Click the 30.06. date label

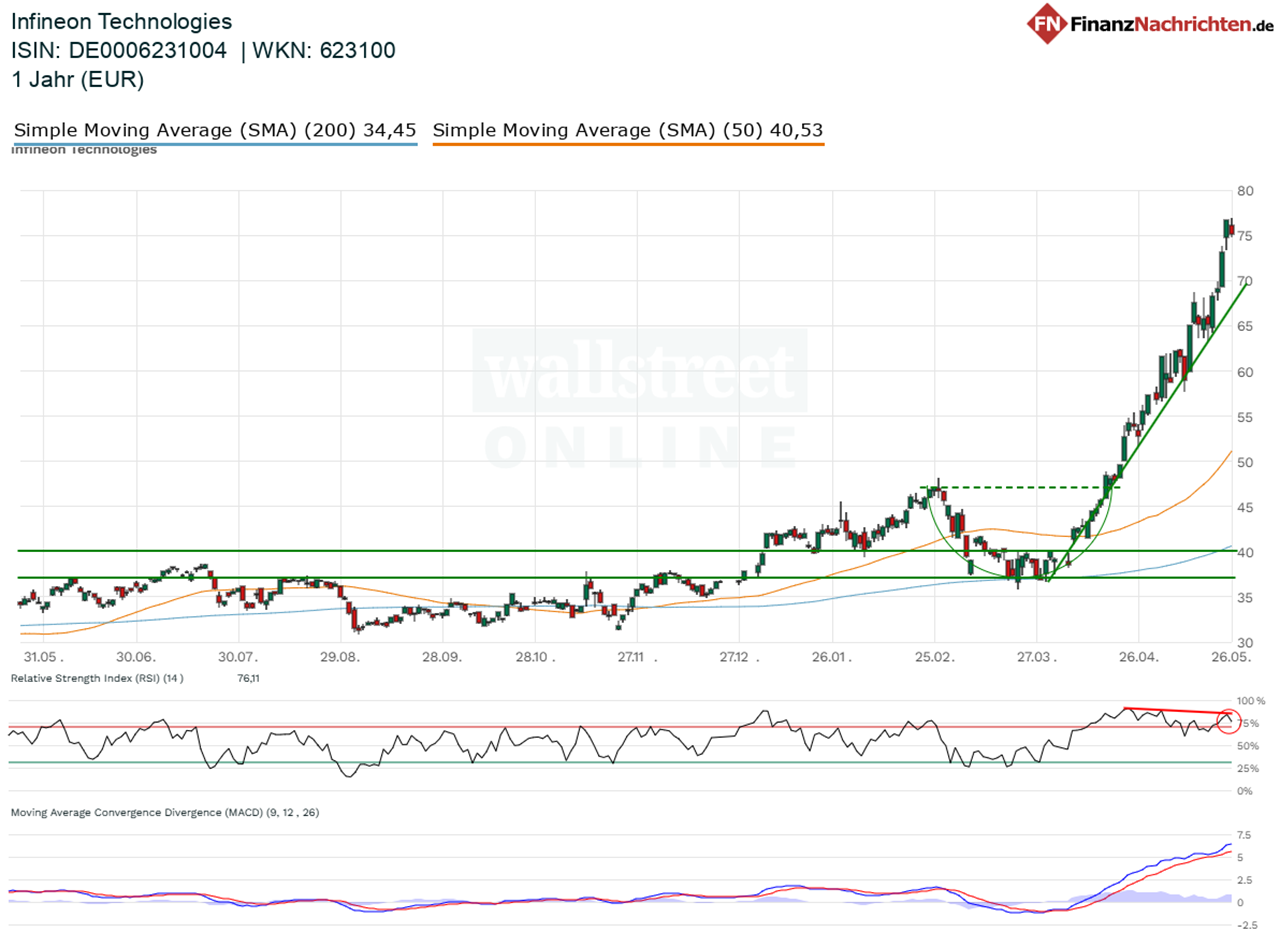(136, 658)
